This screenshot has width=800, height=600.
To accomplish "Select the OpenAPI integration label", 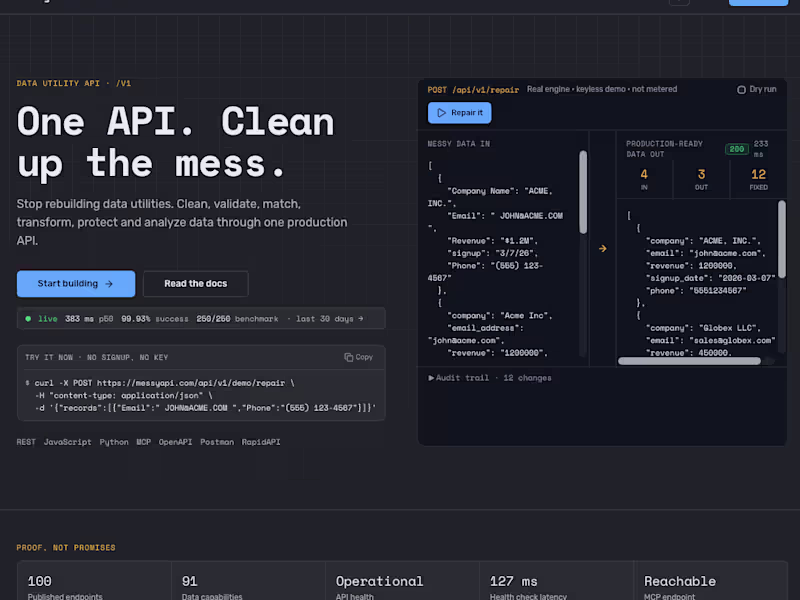I will click(x=175, y=442).
